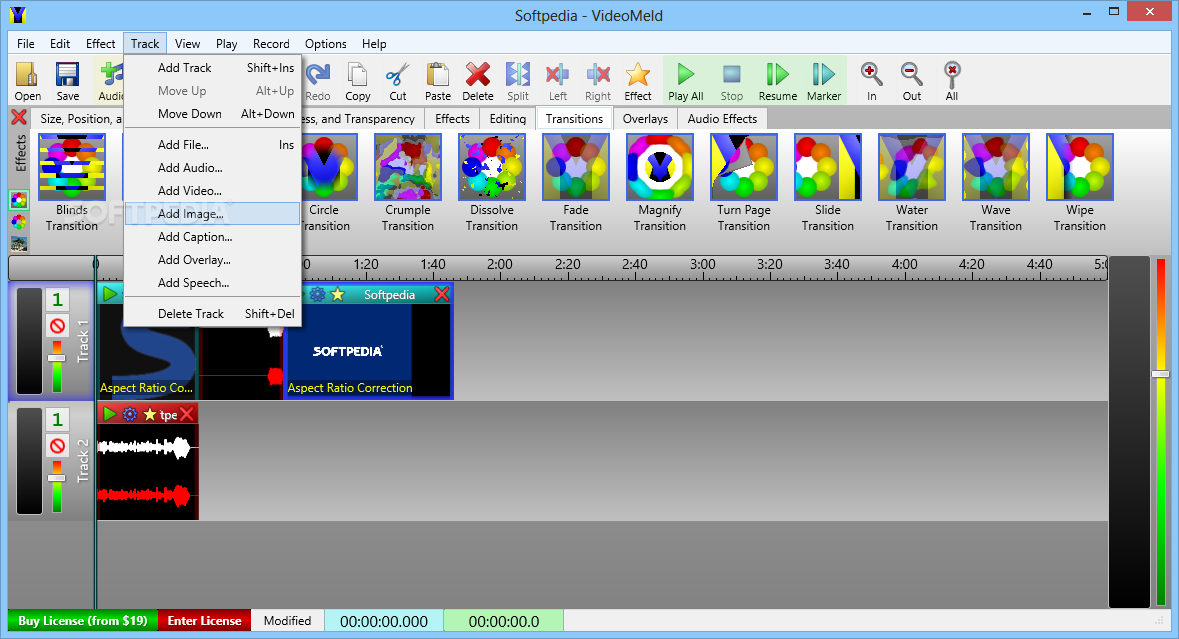Open the Edit menu
1179x639 pixels.
click(60, 44)
